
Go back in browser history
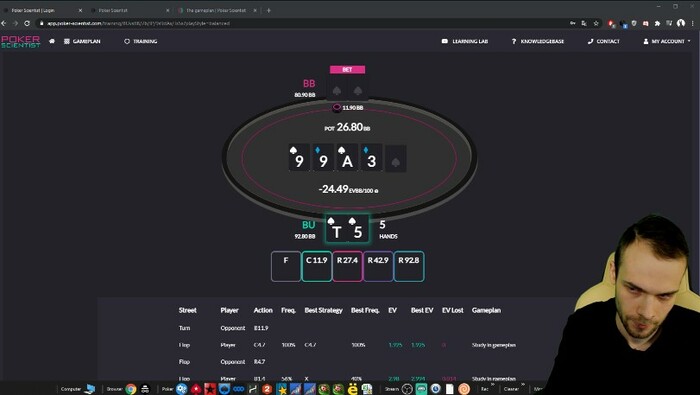pos(4,23)
